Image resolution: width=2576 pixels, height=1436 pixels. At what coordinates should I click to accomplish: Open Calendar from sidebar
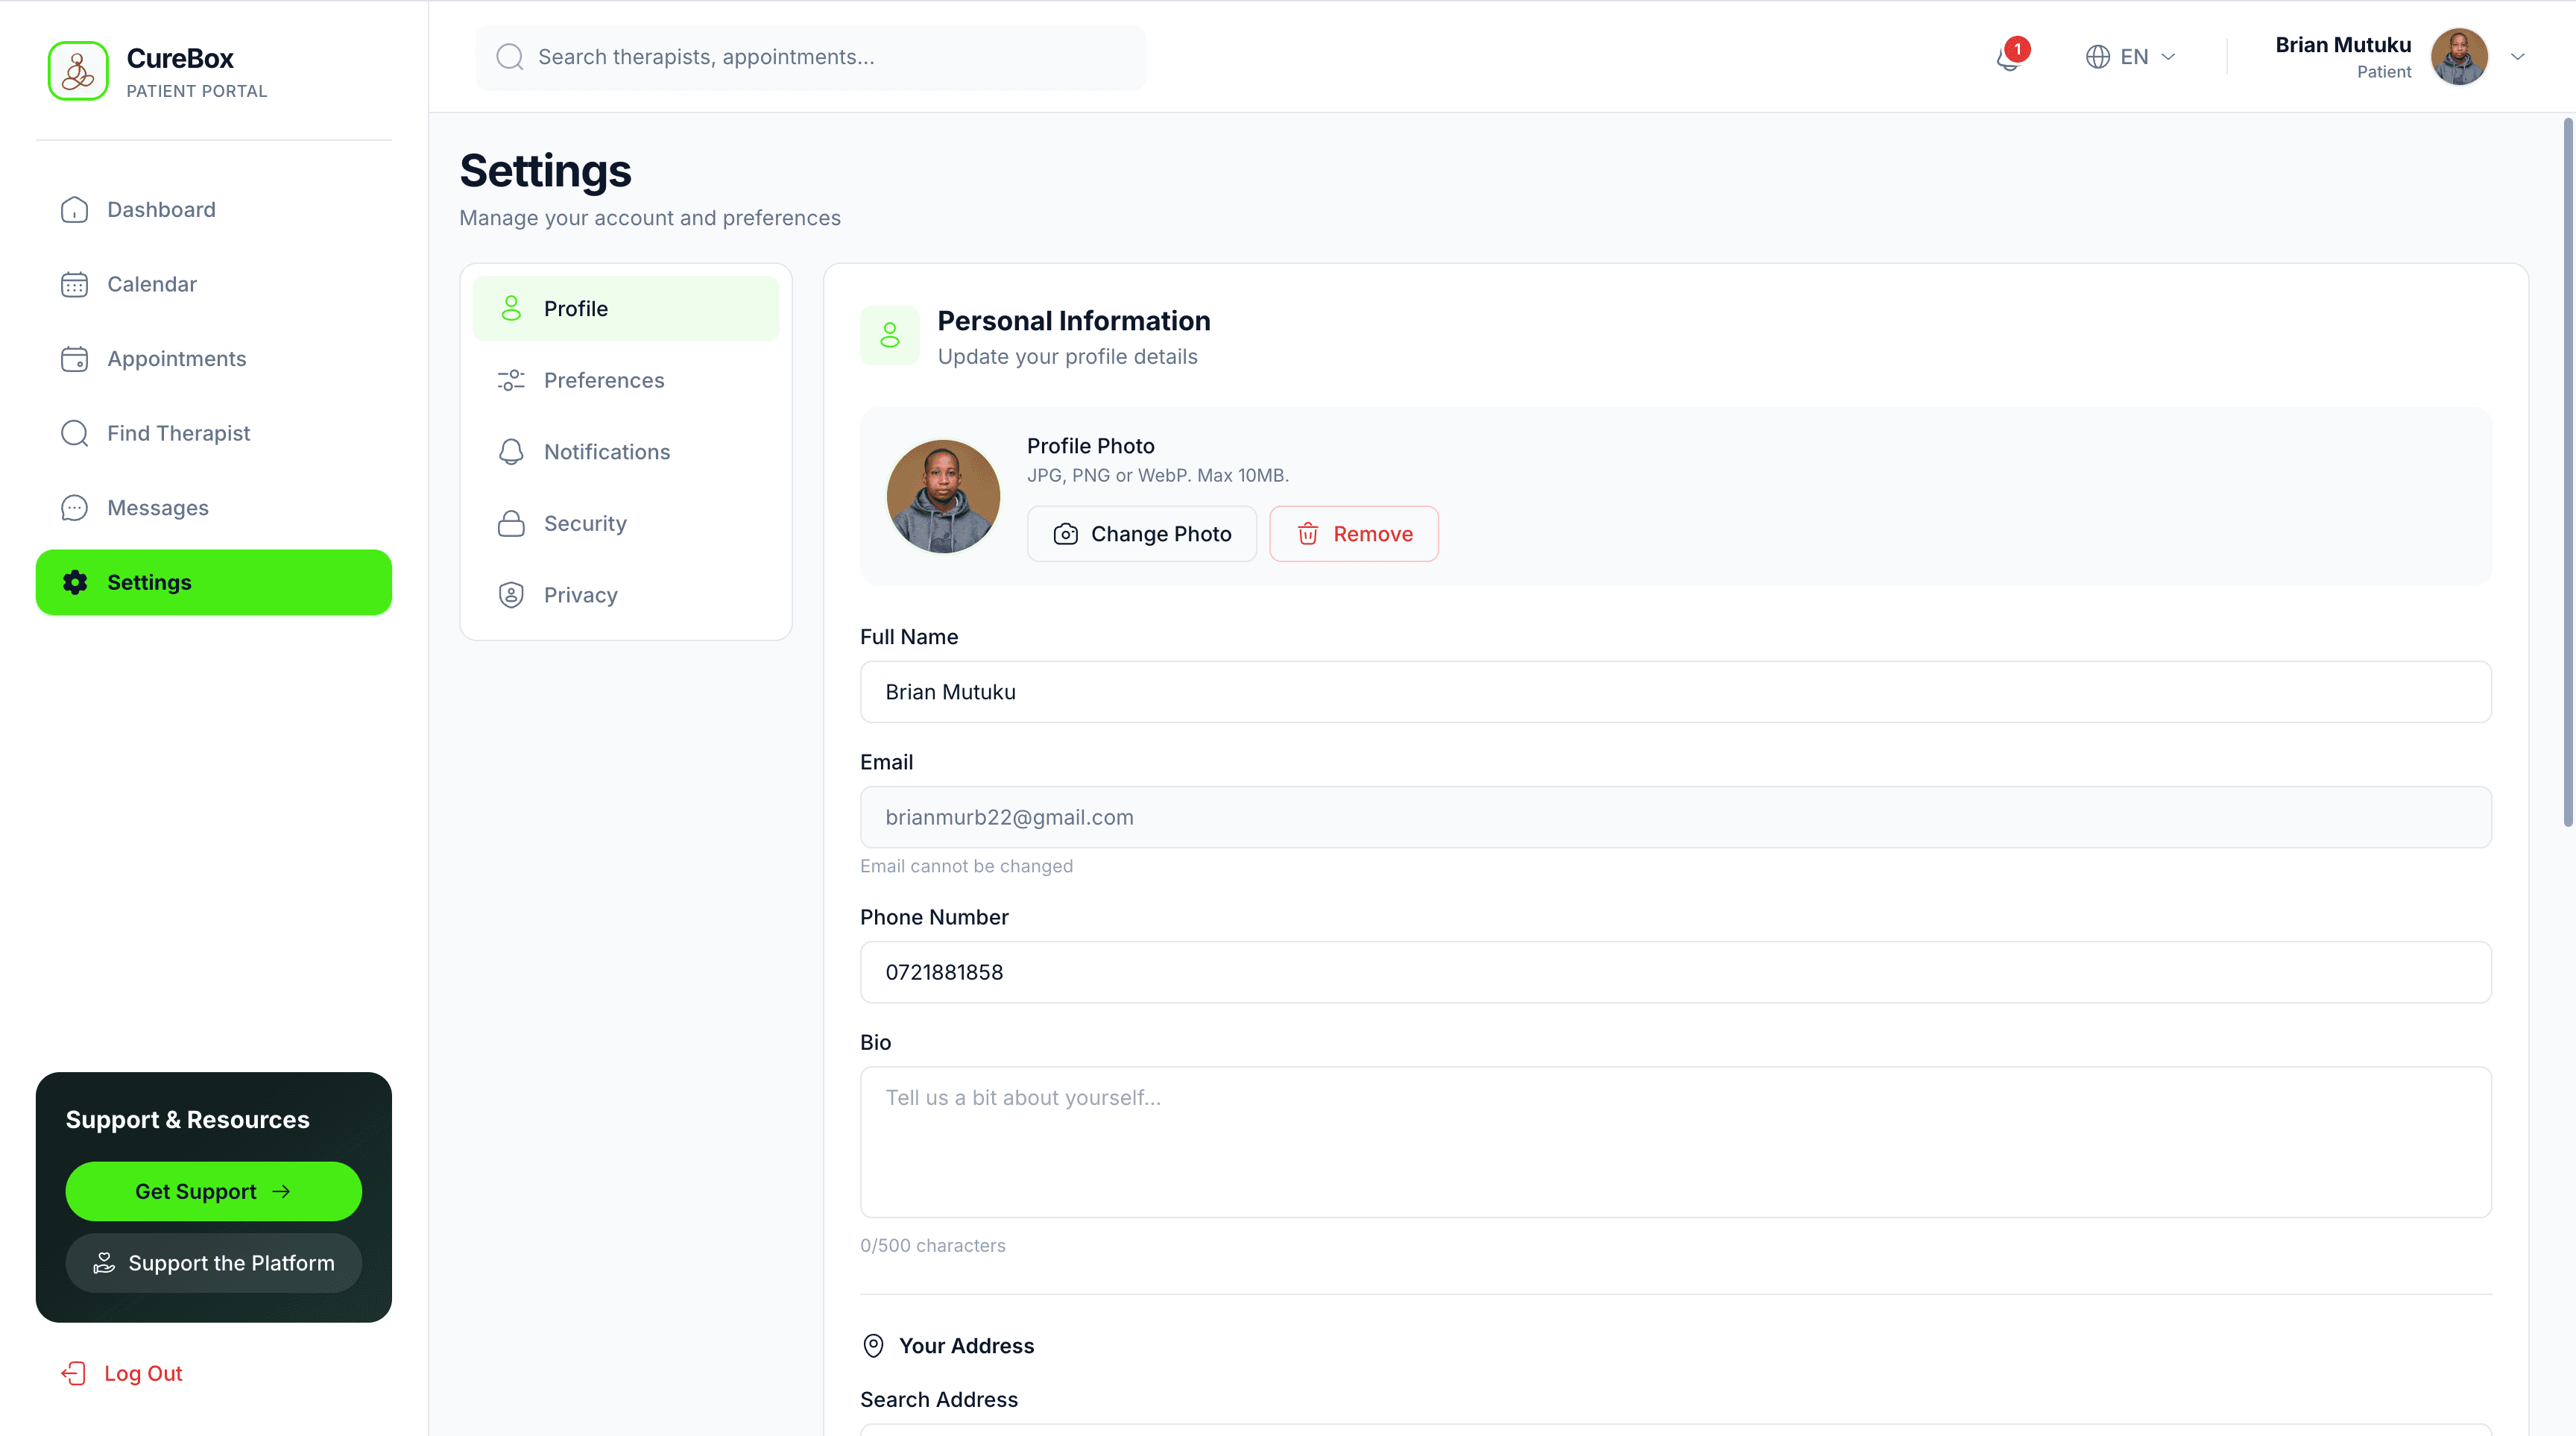[x=152, y=284]
